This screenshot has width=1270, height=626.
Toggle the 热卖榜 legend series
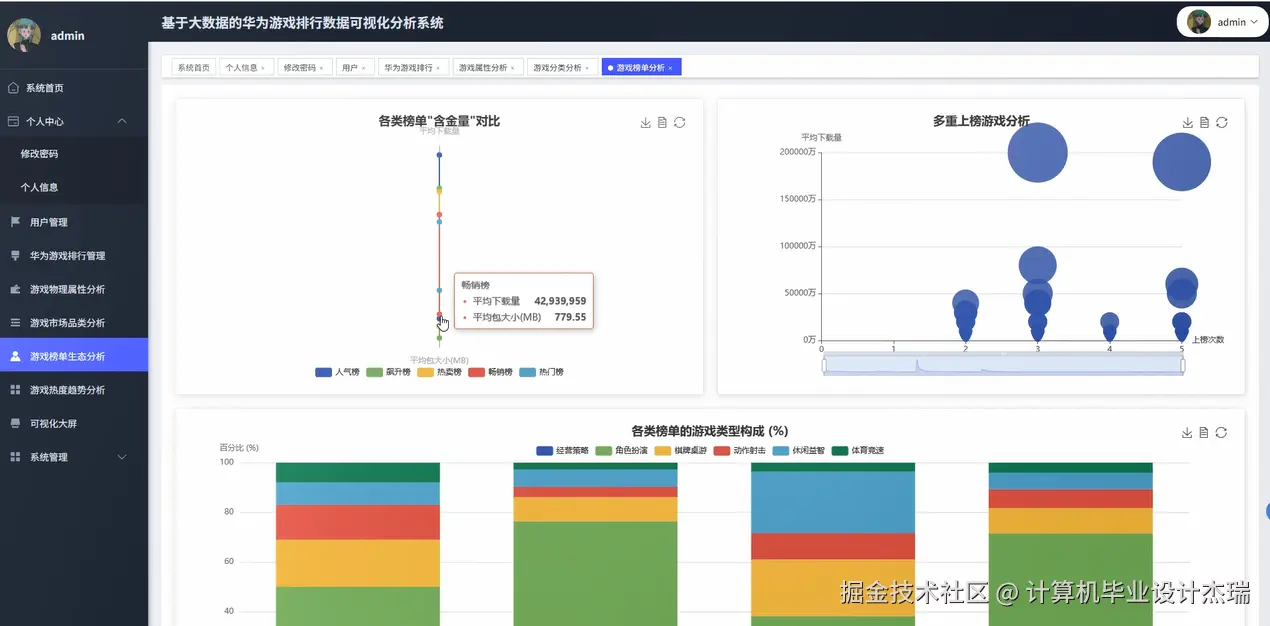click(x=439, y=372)
